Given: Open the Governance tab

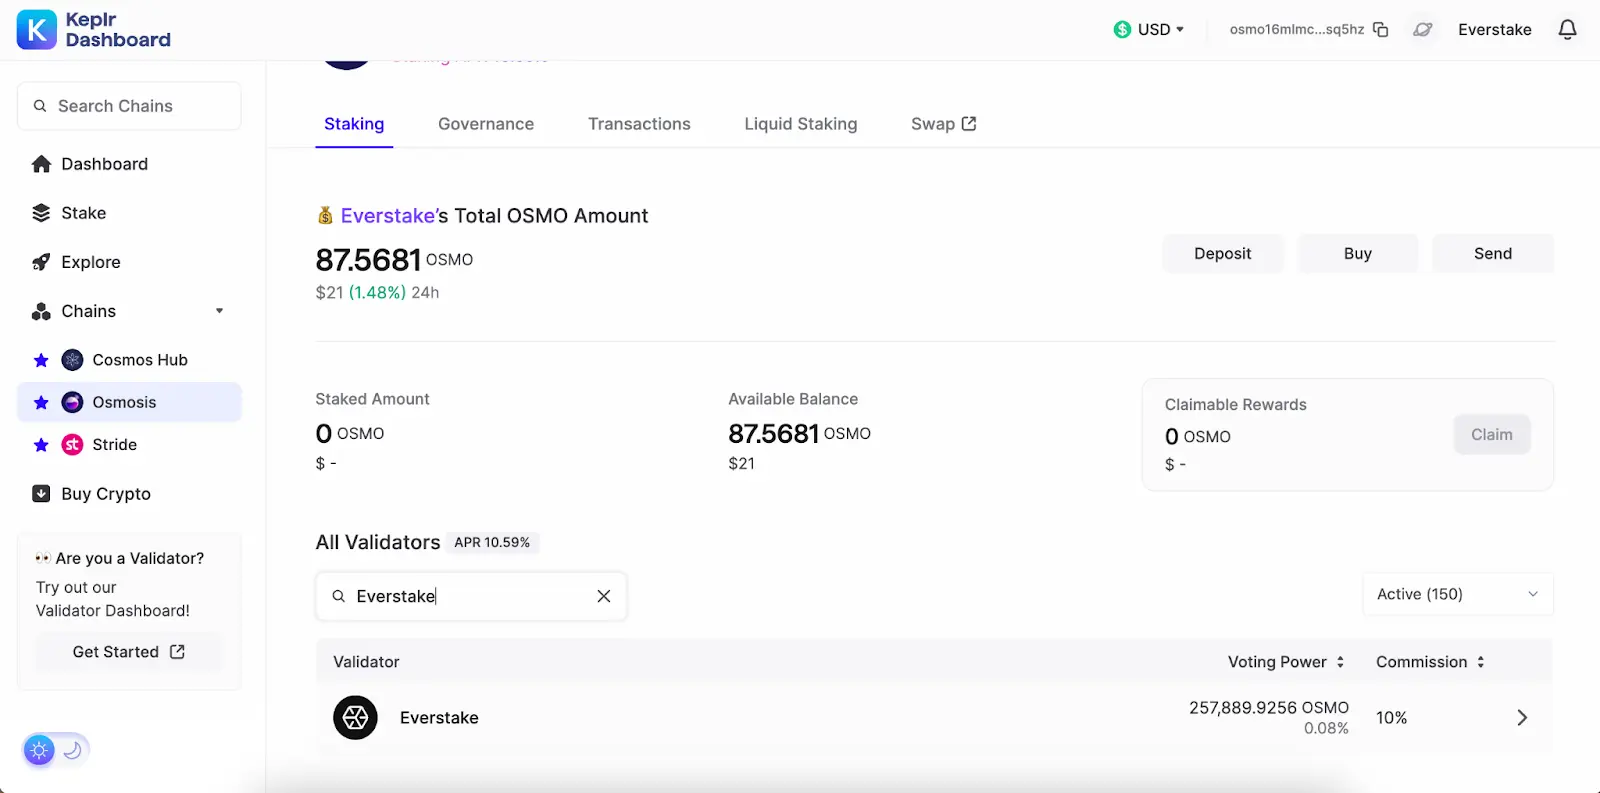Looking at the screenshot, I should pos(486,124).
